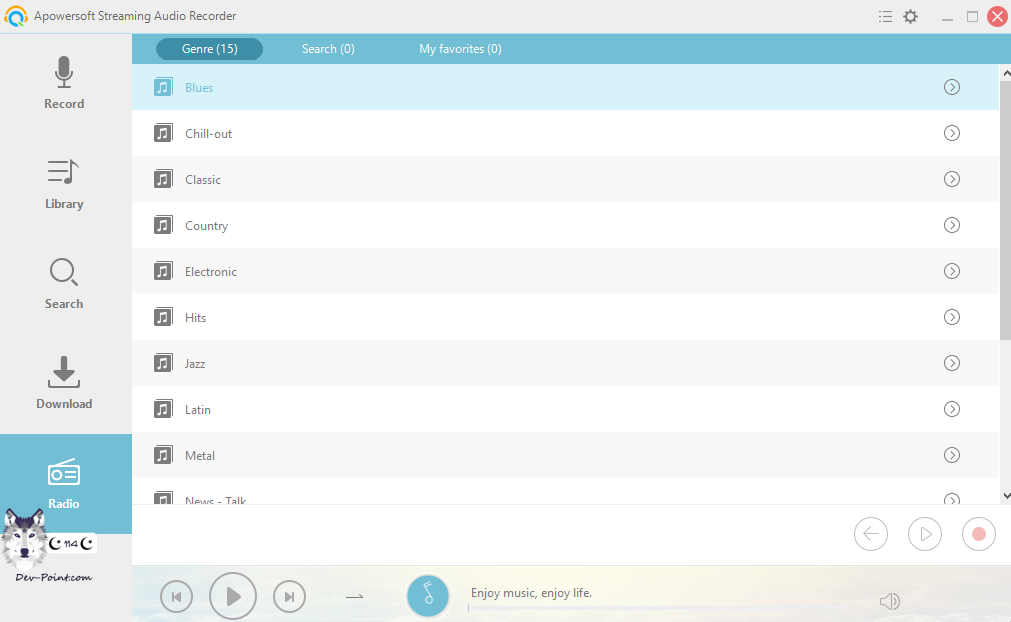Open the Record section in sidebar

(64, 83)
